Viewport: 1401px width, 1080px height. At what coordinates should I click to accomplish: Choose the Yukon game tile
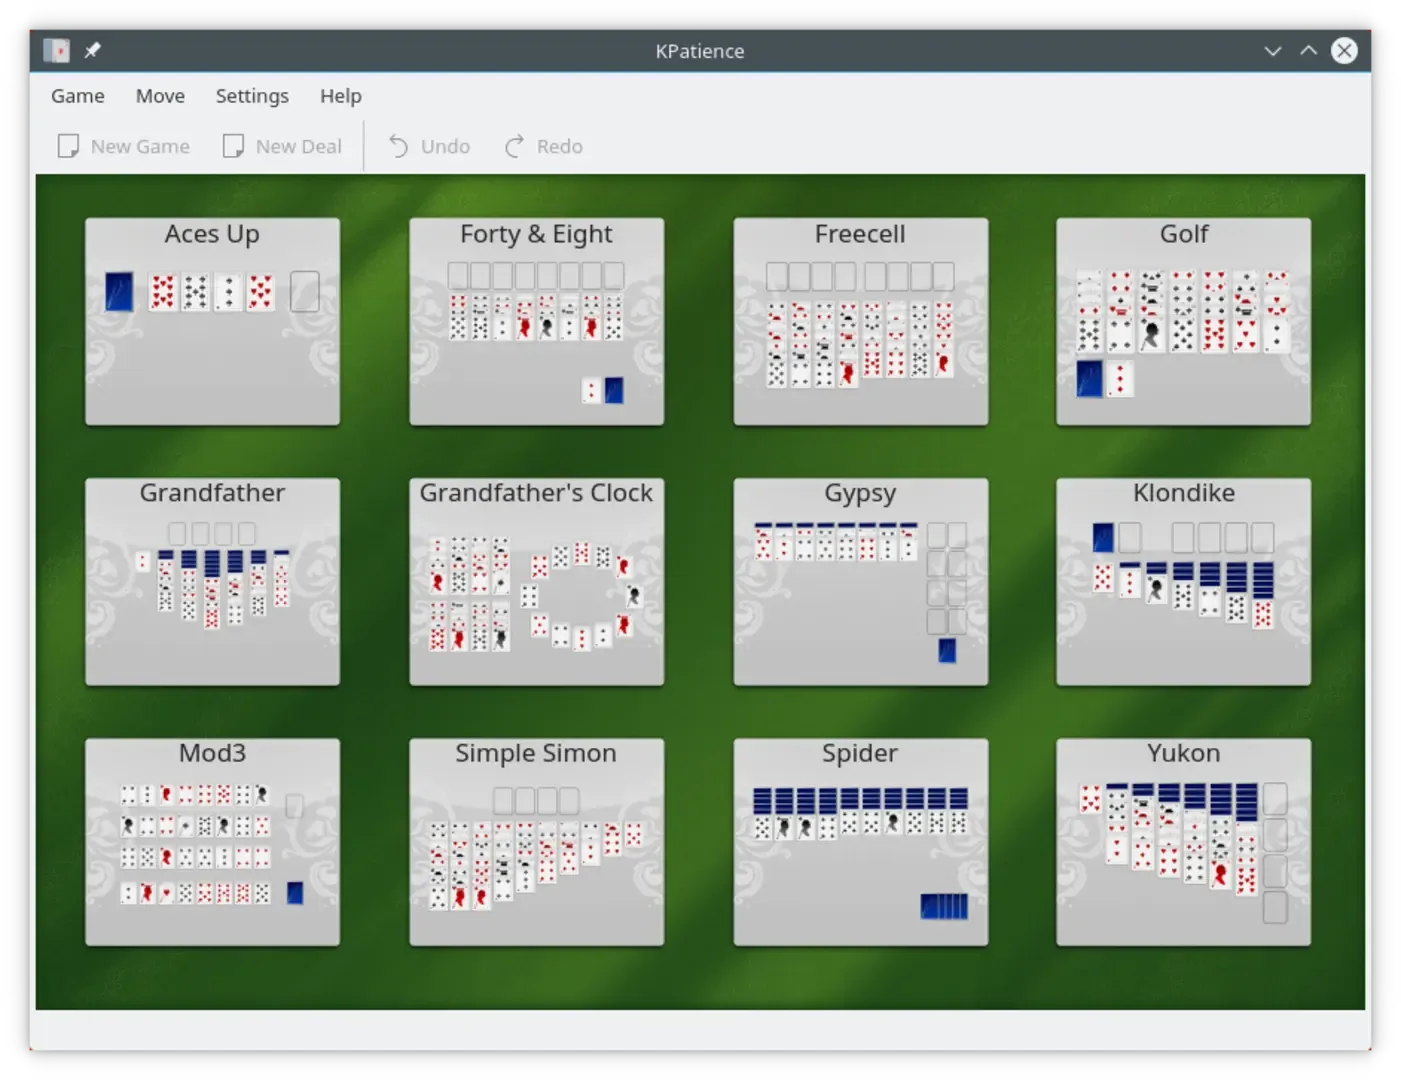pyautogui.click(x=1183, y=841)
